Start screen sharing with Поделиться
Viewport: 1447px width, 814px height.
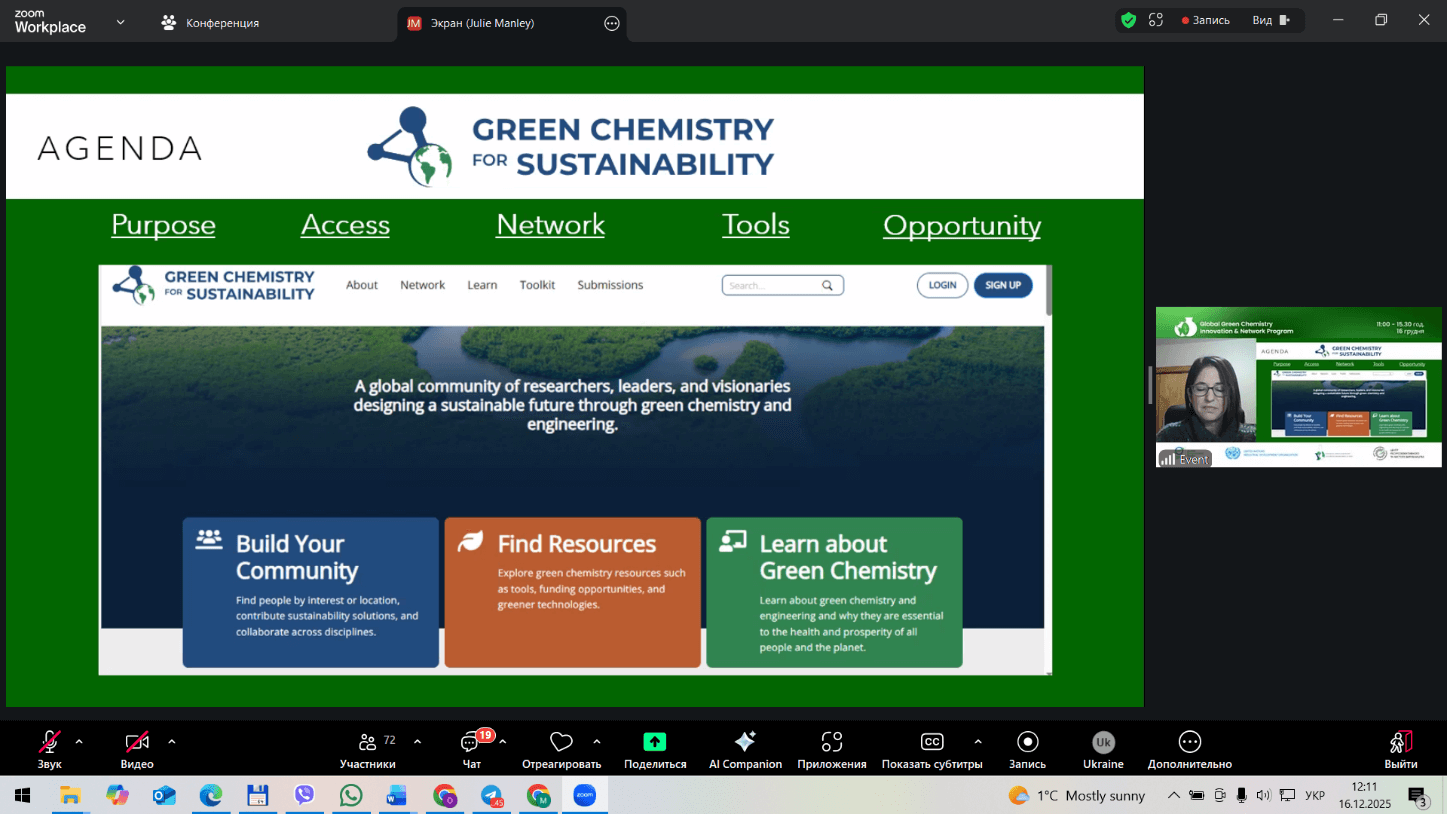tap(655, 748)
